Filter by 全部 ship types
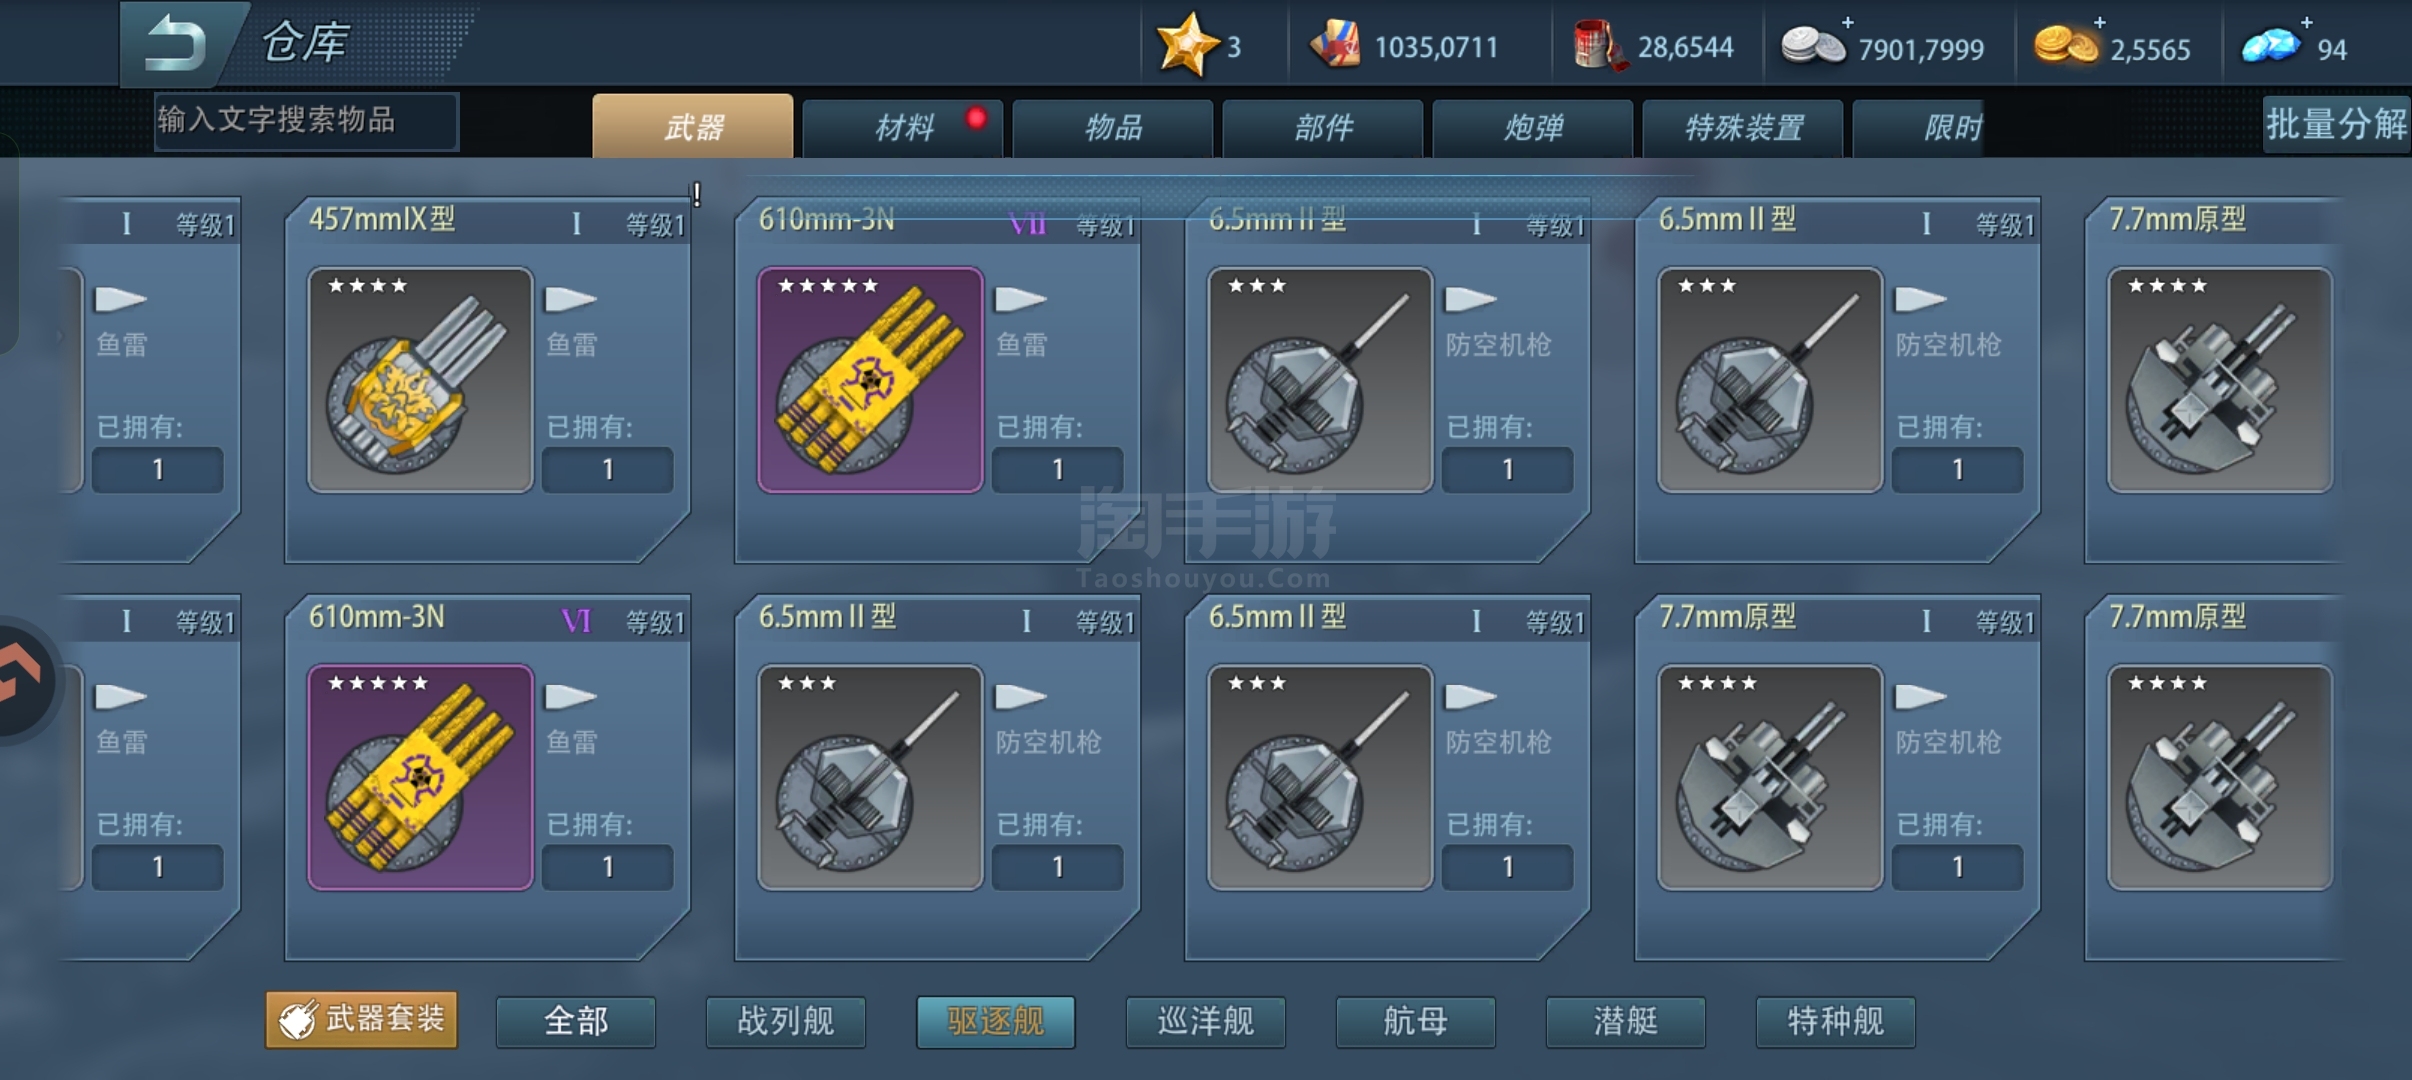2412x1080 pixels. point(576,1021)
